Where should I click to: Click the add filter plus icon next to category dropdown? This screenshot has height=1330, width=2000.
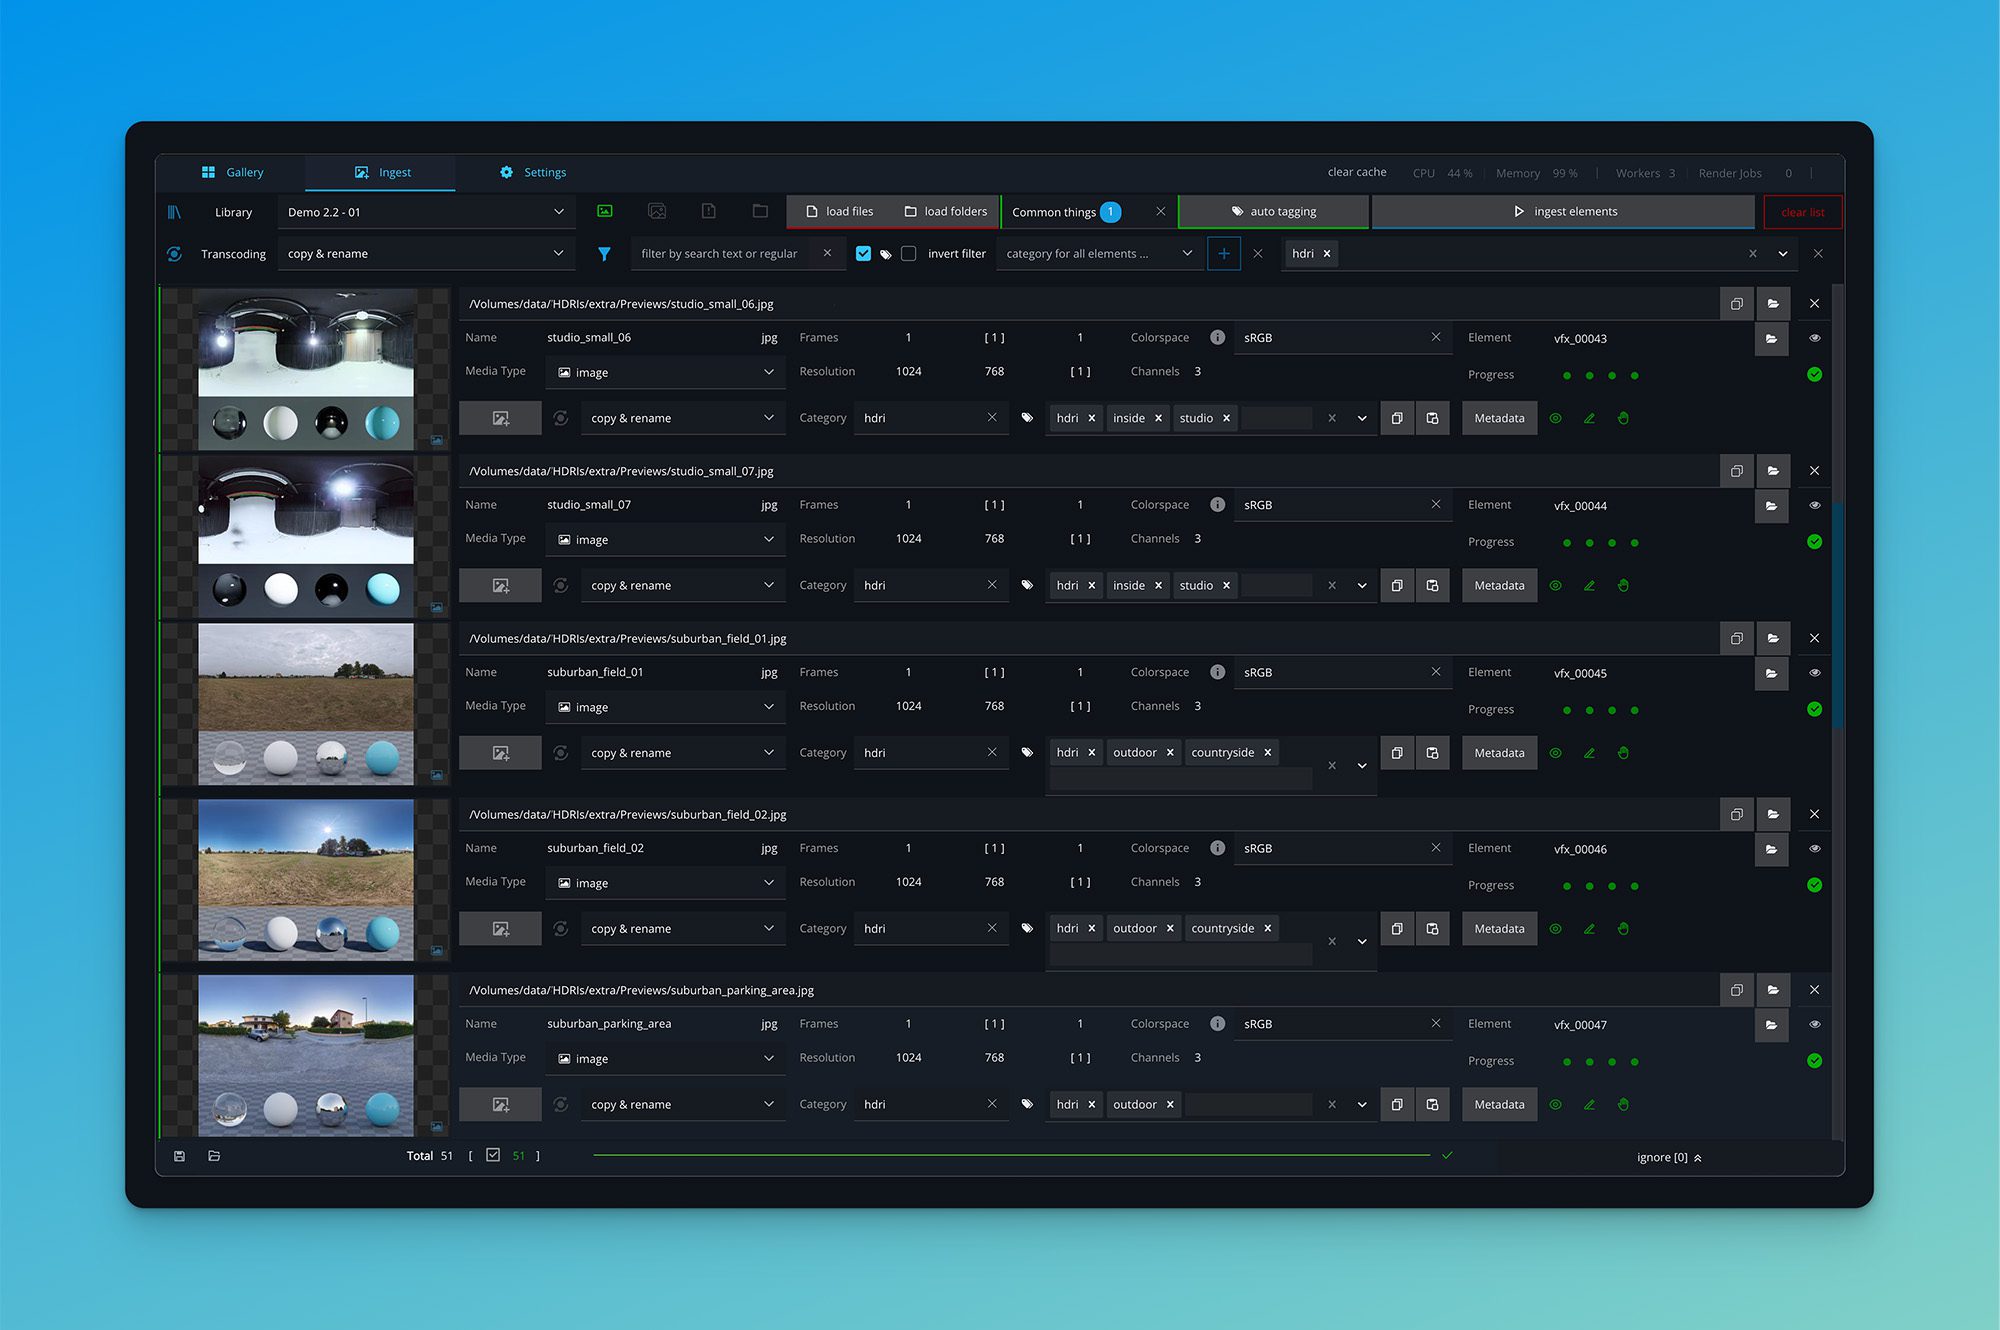pyautogui.click(x=1224, y=253)
